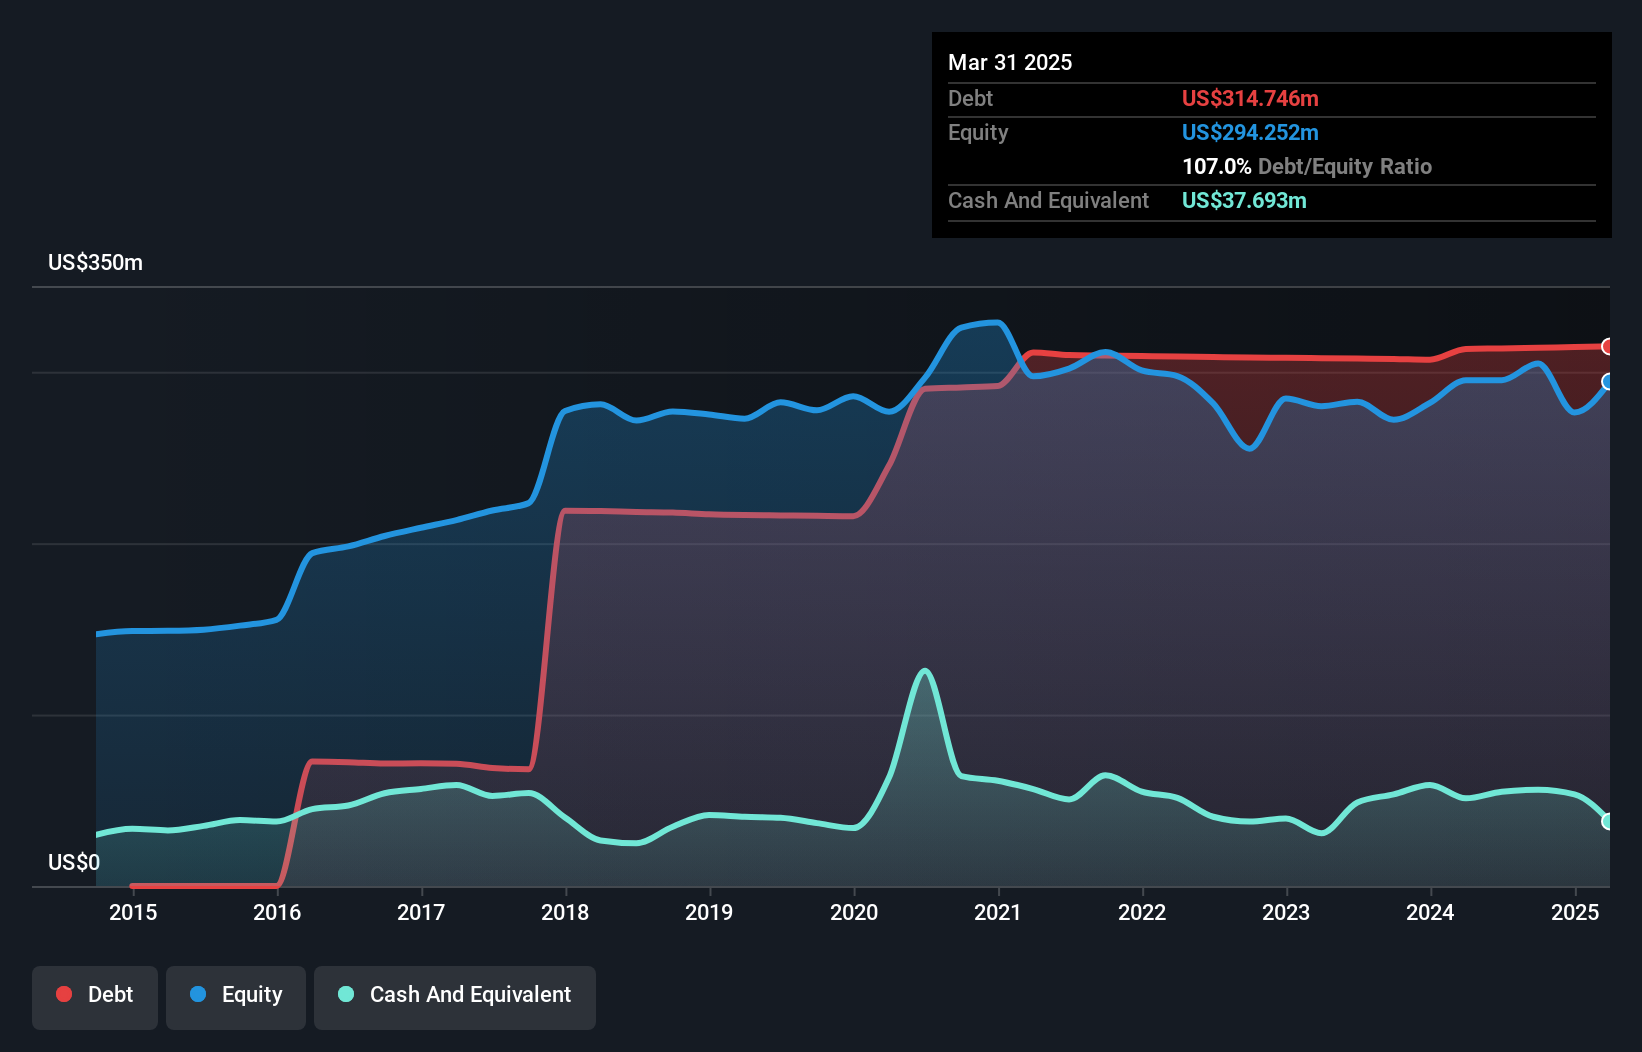Expand the Mar 31 2025 tooltip header
The image size is (1642, 1052).
(1010, 62)
